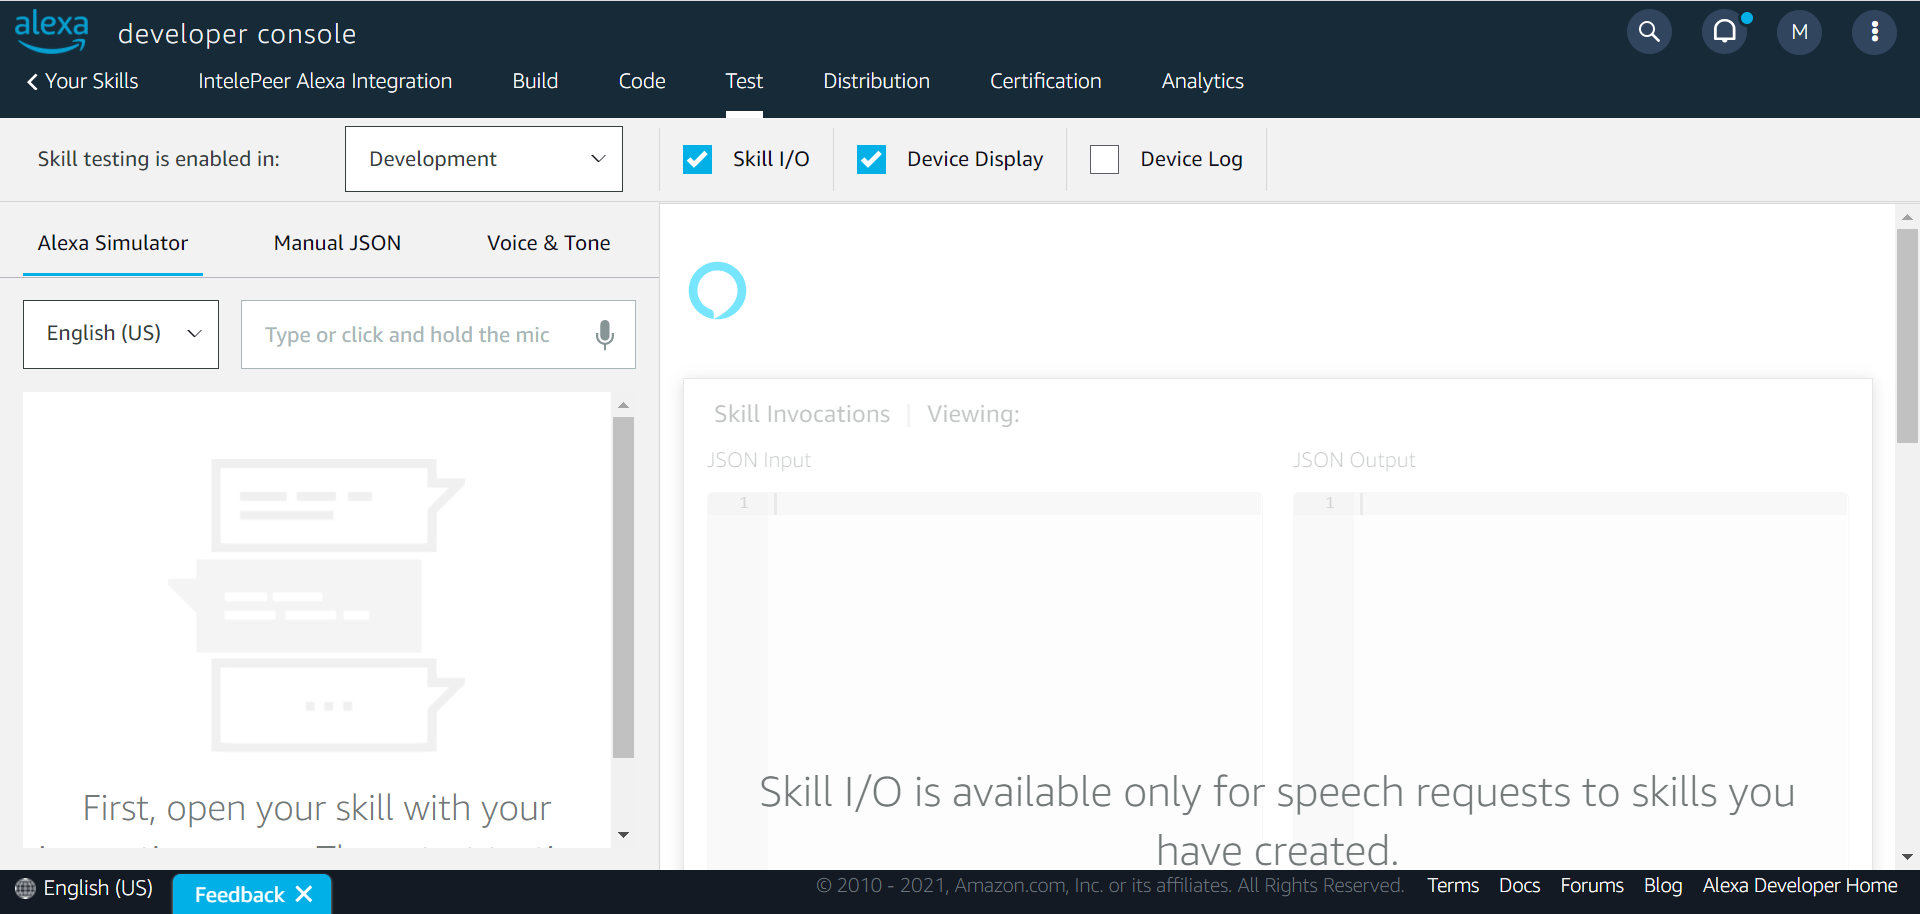Select the Alexa Simulator tab
Image resolution: width=1920 pixels, height=914 pixels.
pyautogui.click(x=113, y=243)
